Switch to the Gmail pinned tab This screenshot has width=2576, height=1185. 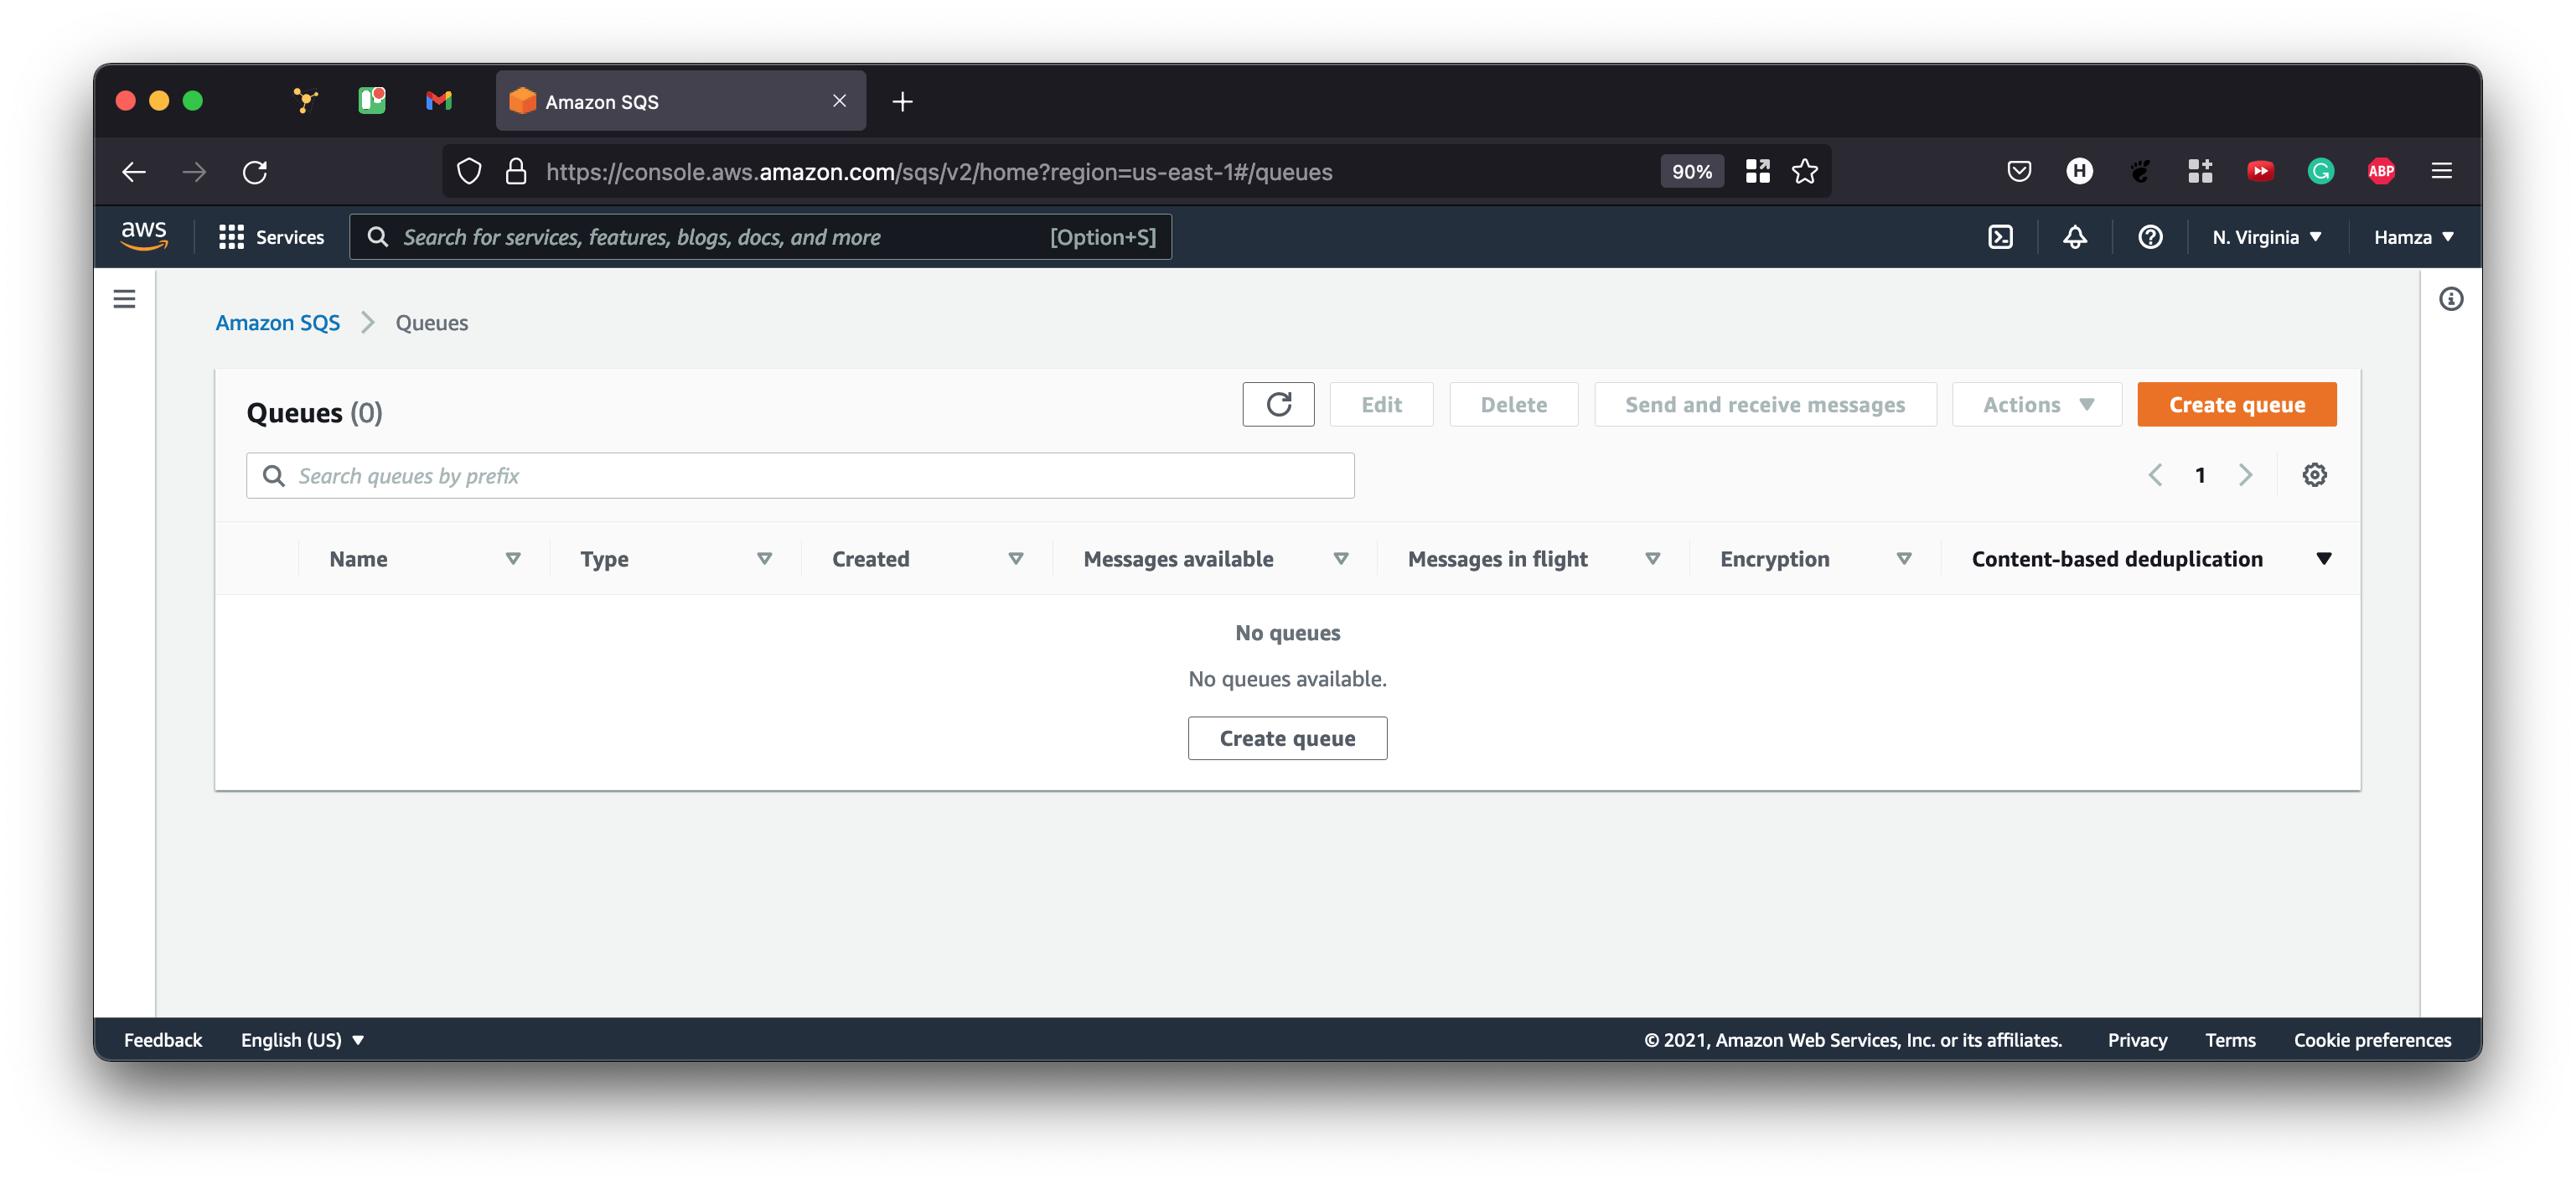tap(438, 101)
